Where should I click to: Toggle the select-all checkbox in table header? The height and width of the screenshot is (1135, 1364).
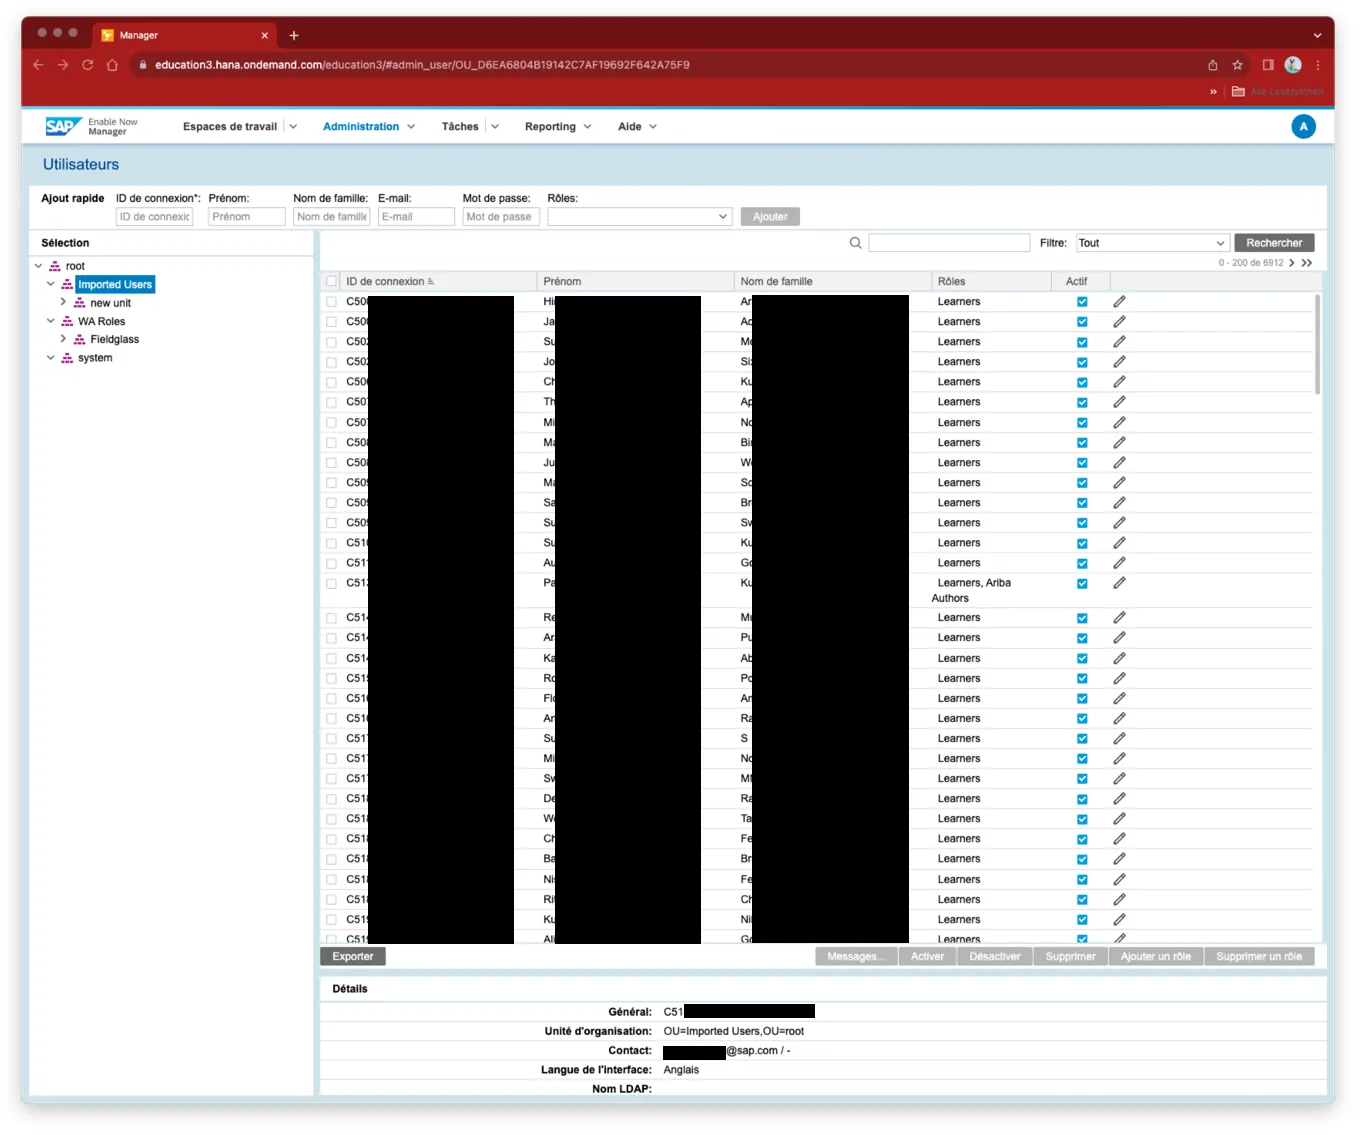pyautogui.click(x=332, y=282)
